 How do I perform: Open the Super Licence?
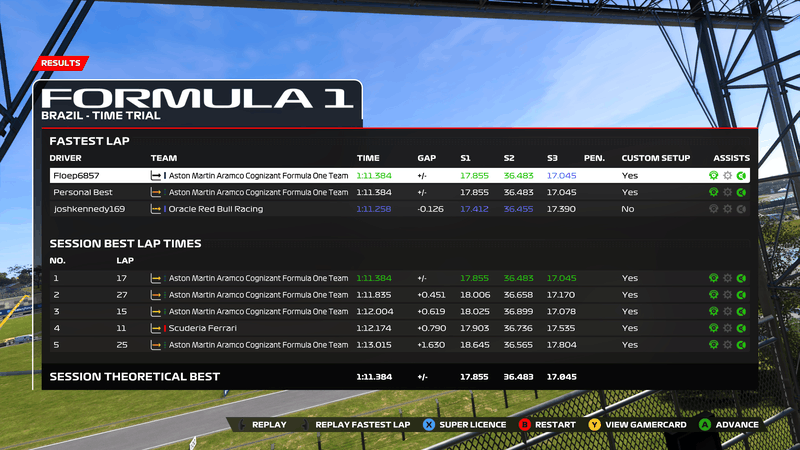tap(472, 424)
